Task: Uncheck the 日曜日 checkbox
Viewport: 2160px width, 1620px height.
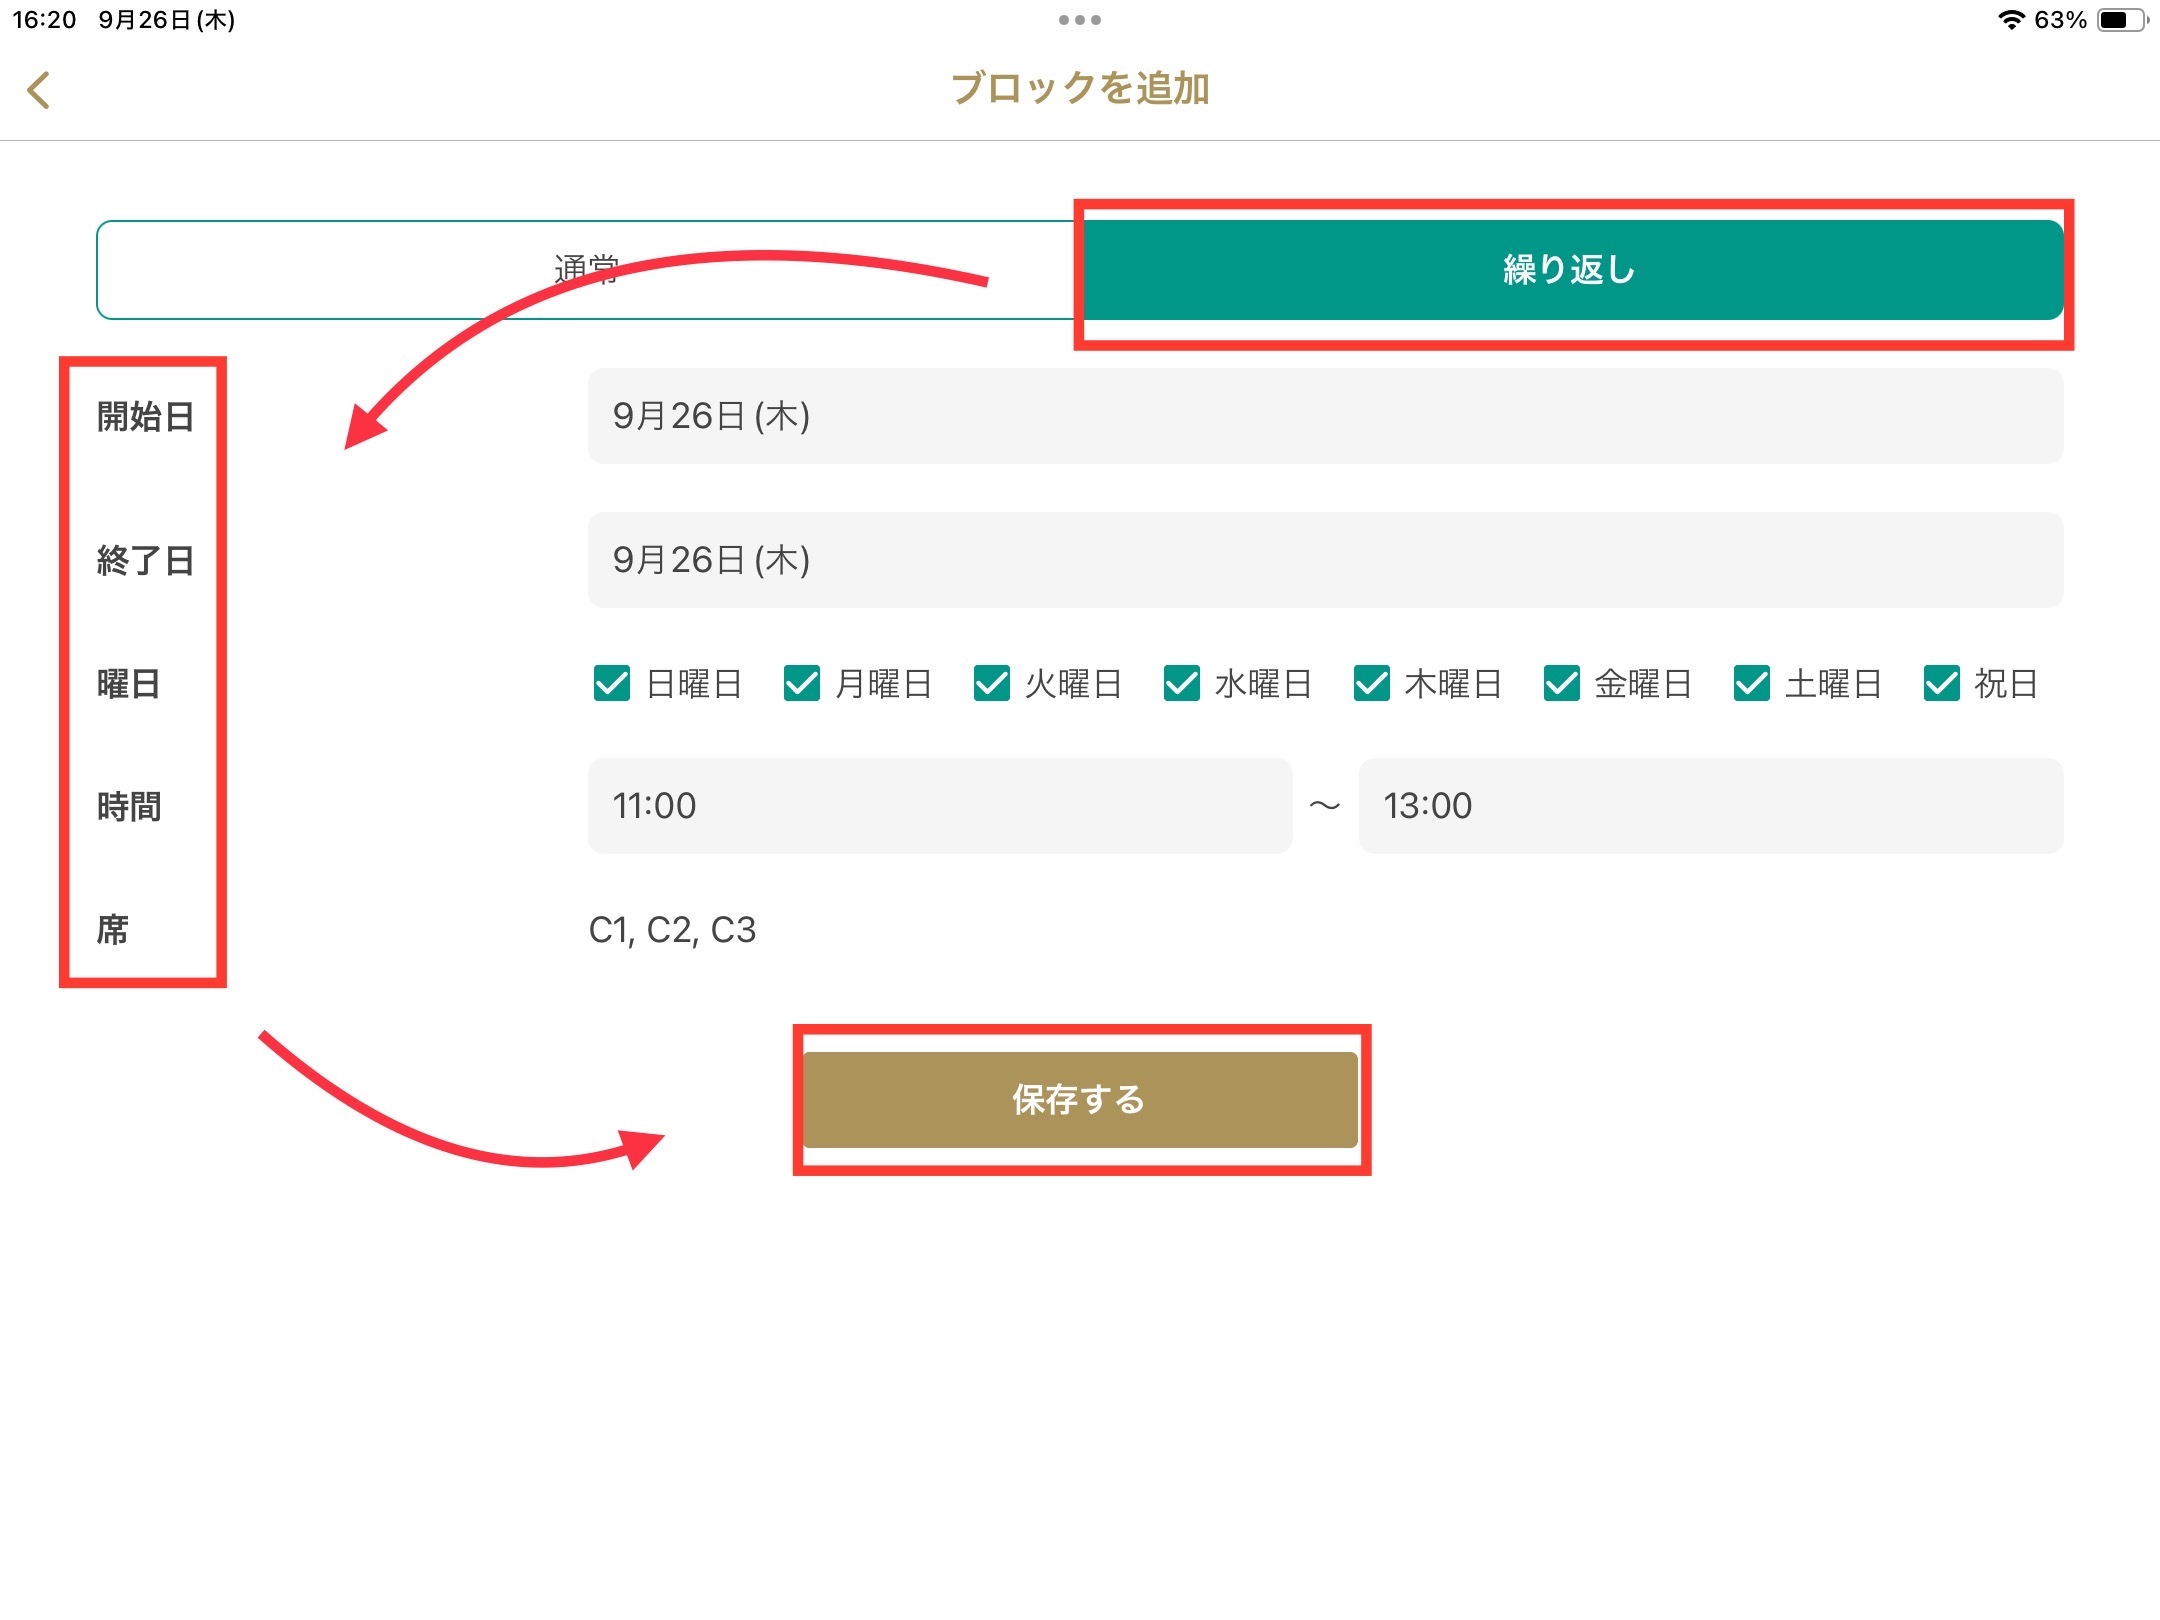Action: [612, 684]
